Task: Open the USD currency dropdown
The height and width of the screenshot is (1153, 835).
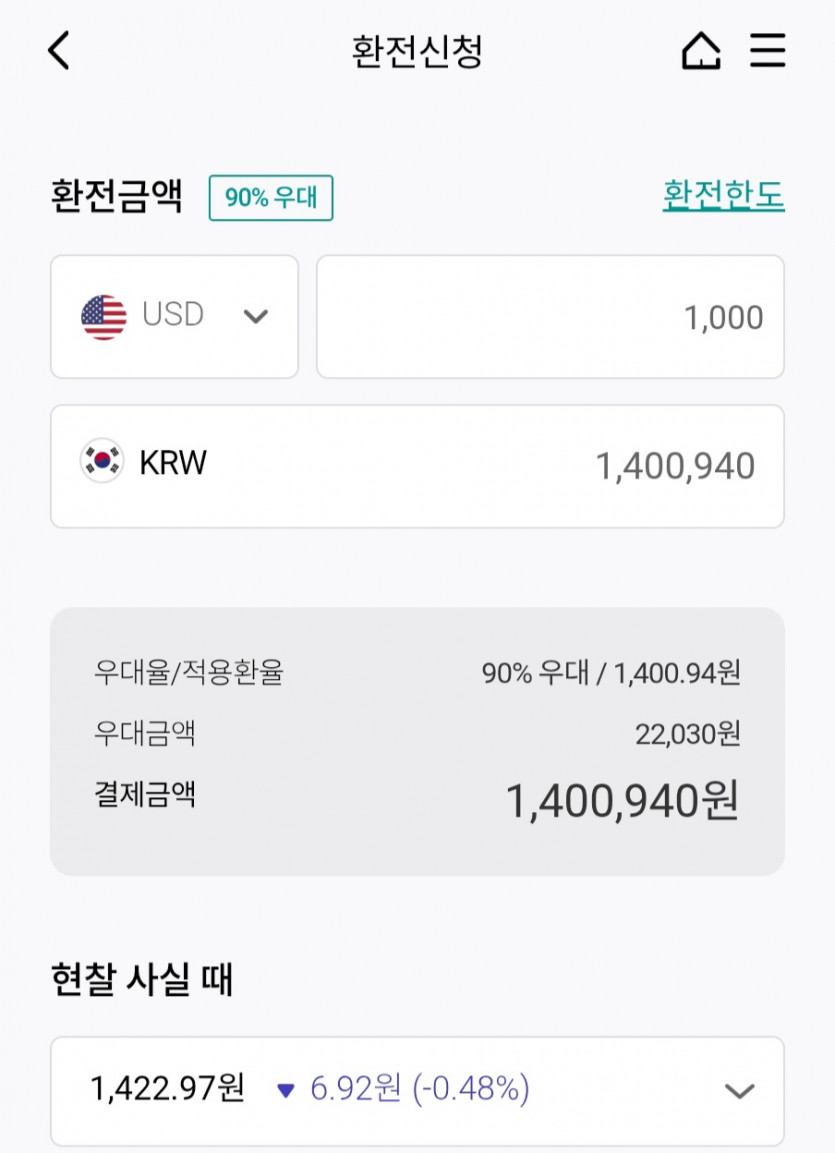Action: point(173,316)
